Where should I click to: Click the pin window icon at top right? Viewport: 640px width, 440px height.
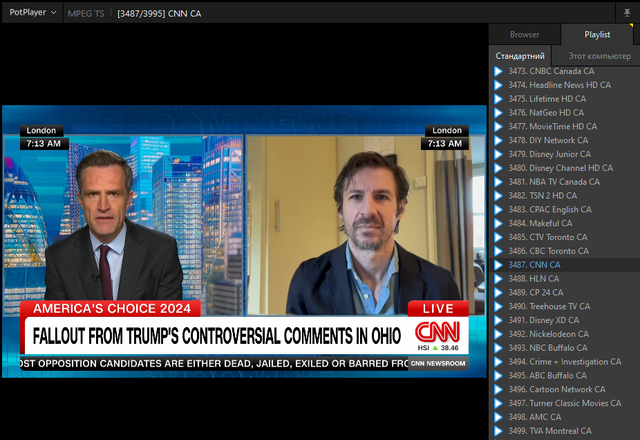[627, 13]
